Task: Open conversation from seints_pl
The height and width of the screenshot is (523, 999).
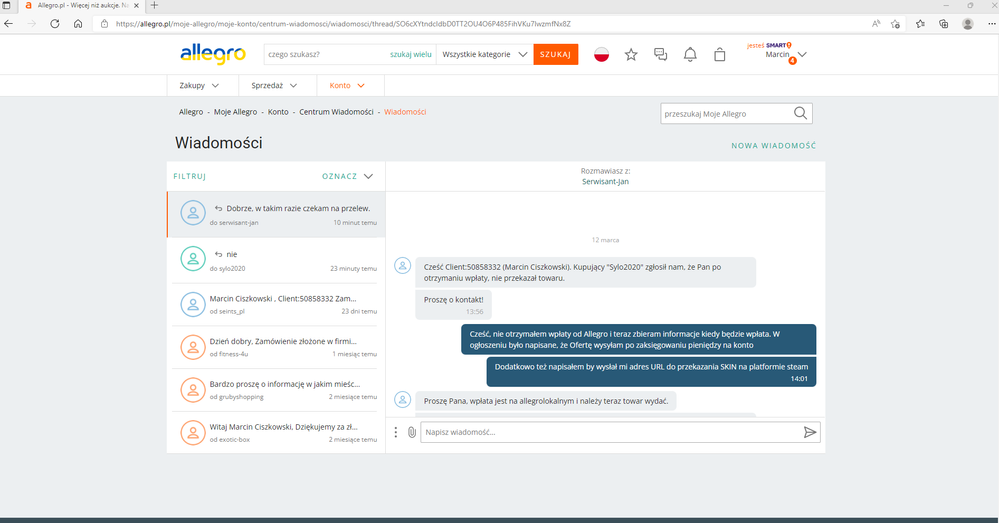Action: [x=276, y=304]
